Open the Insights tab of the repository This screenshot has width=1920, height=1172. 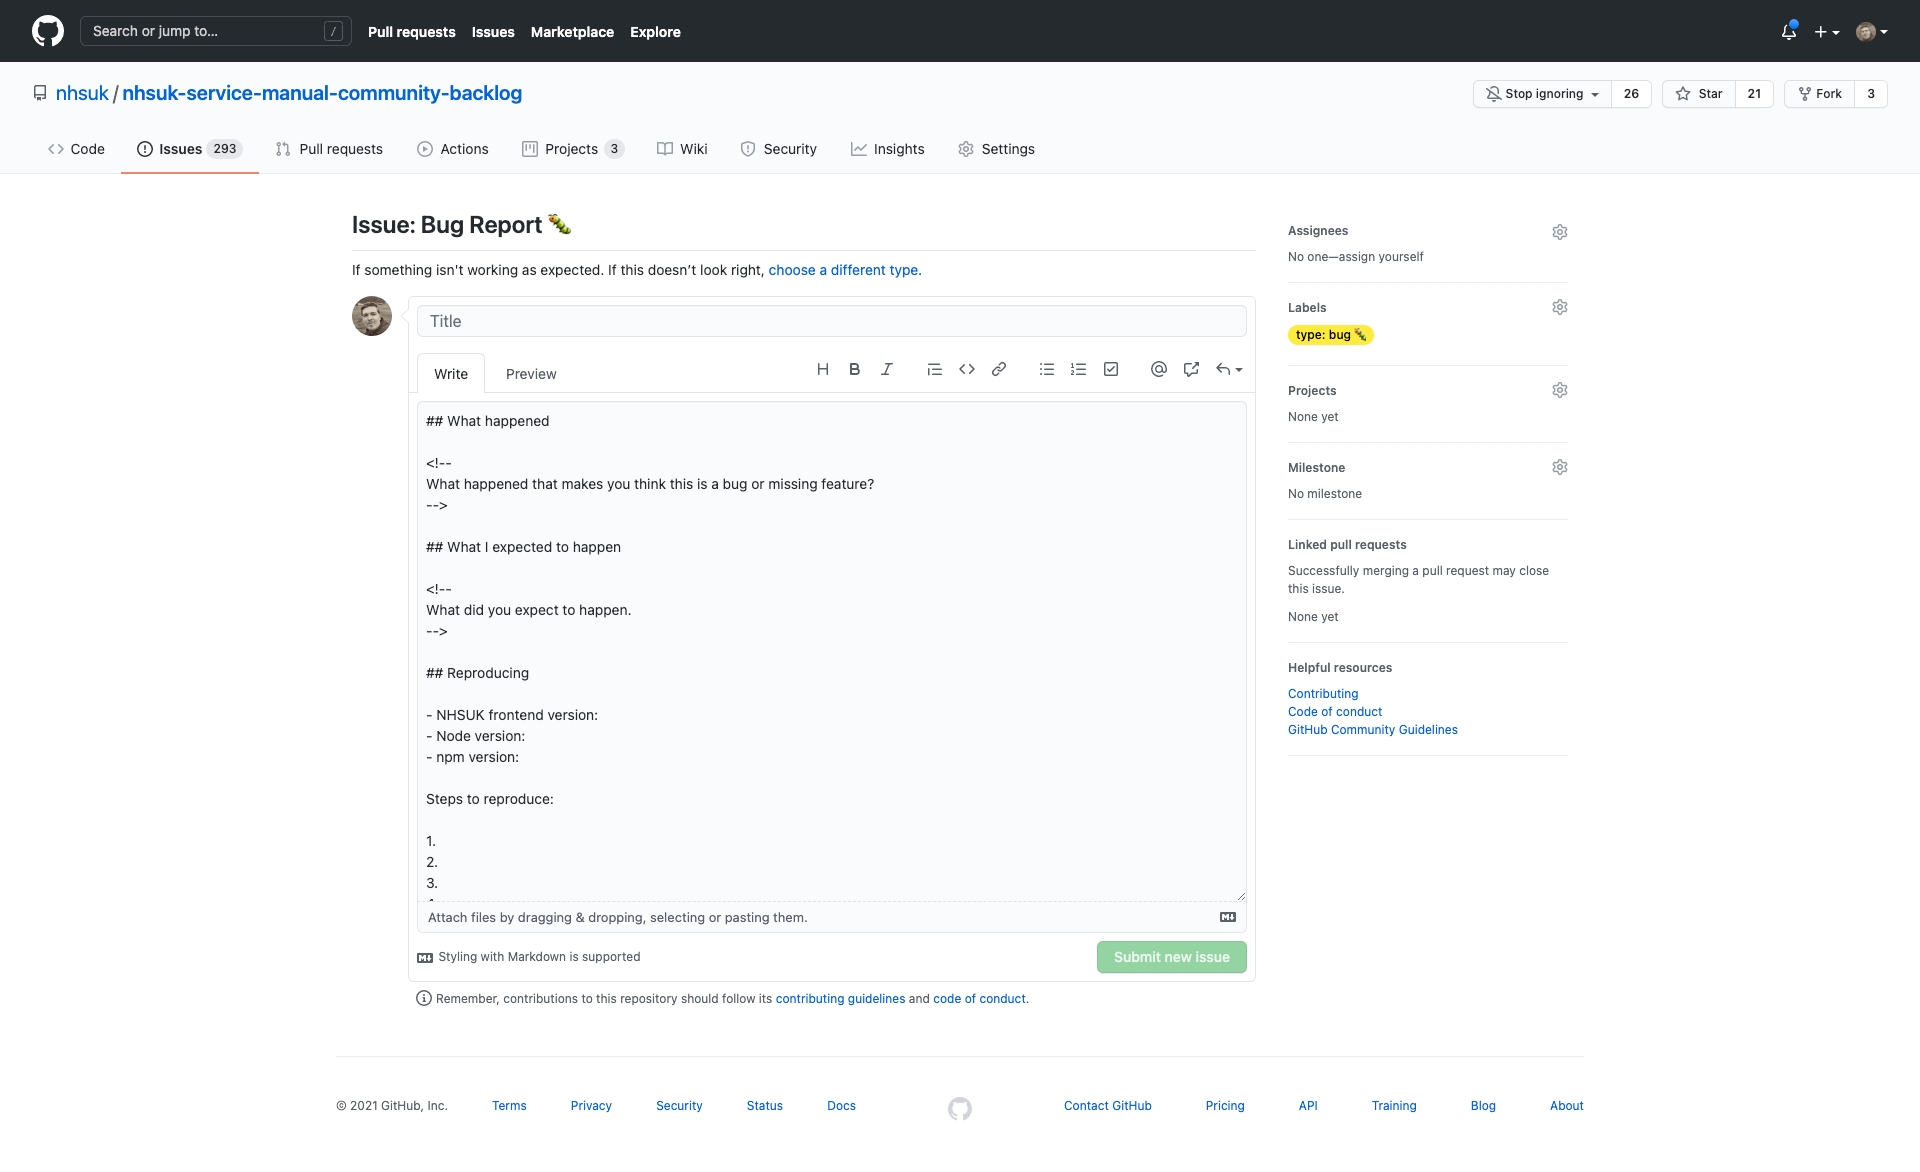click(888, 148)
